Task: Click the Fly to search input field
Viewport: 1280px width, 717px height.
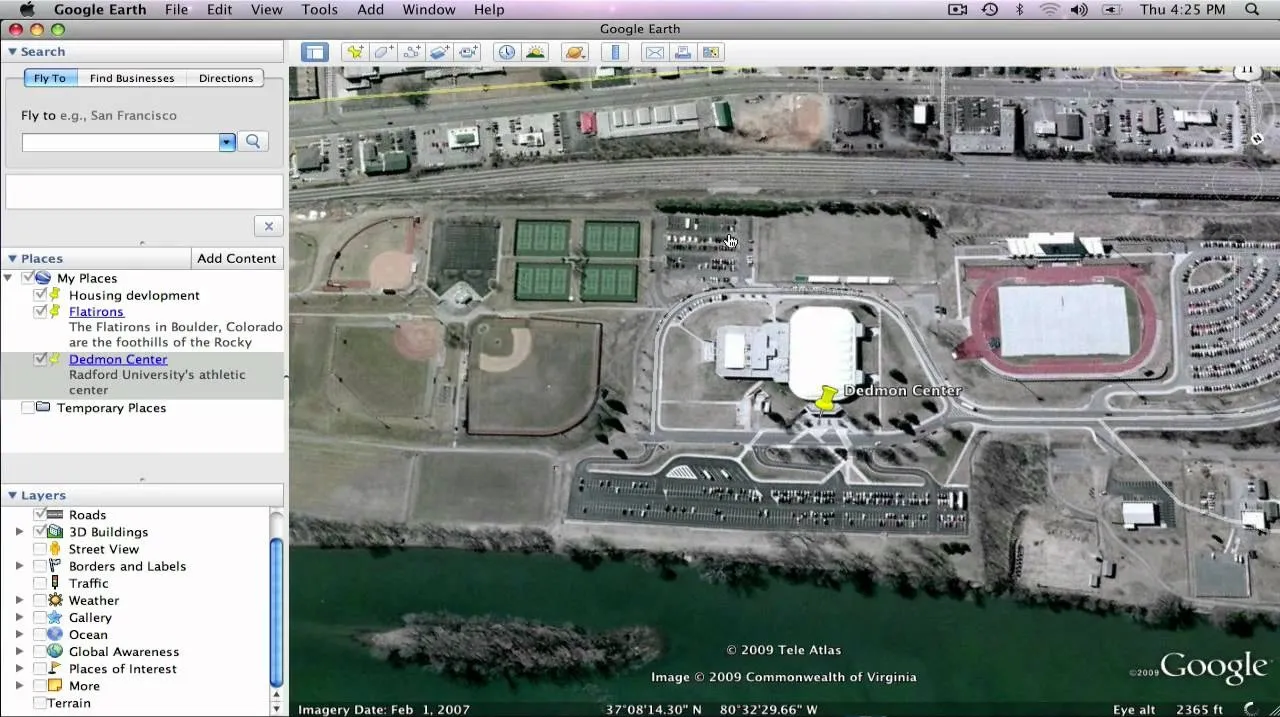Action: (x=121, y=142)
